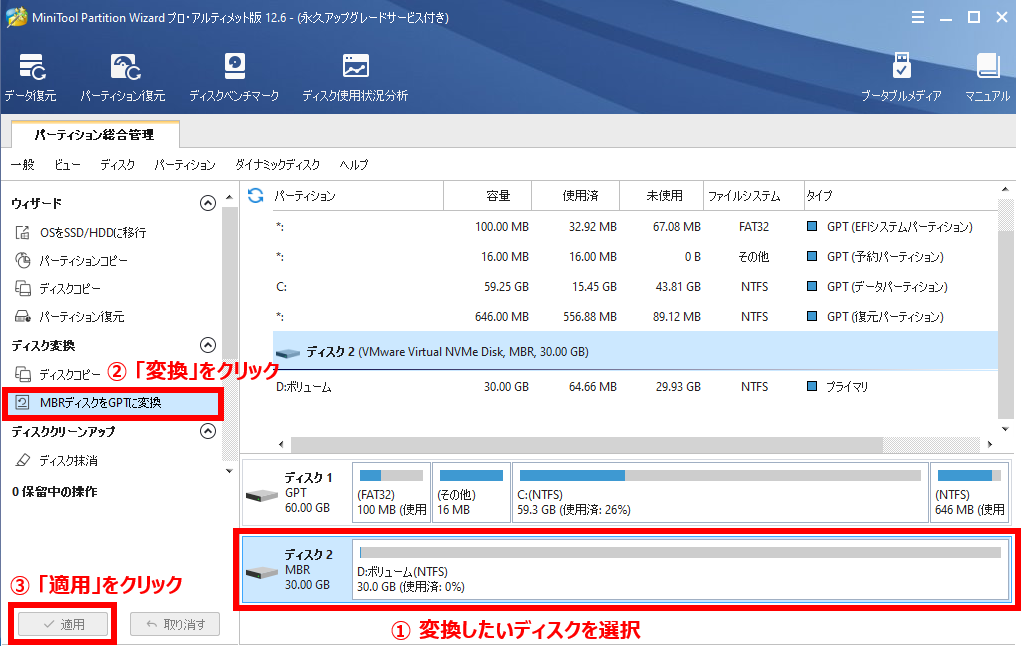The width and height of the screenshot is (1024, 646).
Task: Open the ダイナミックディスク menu
Action: [x=278, y=165]
